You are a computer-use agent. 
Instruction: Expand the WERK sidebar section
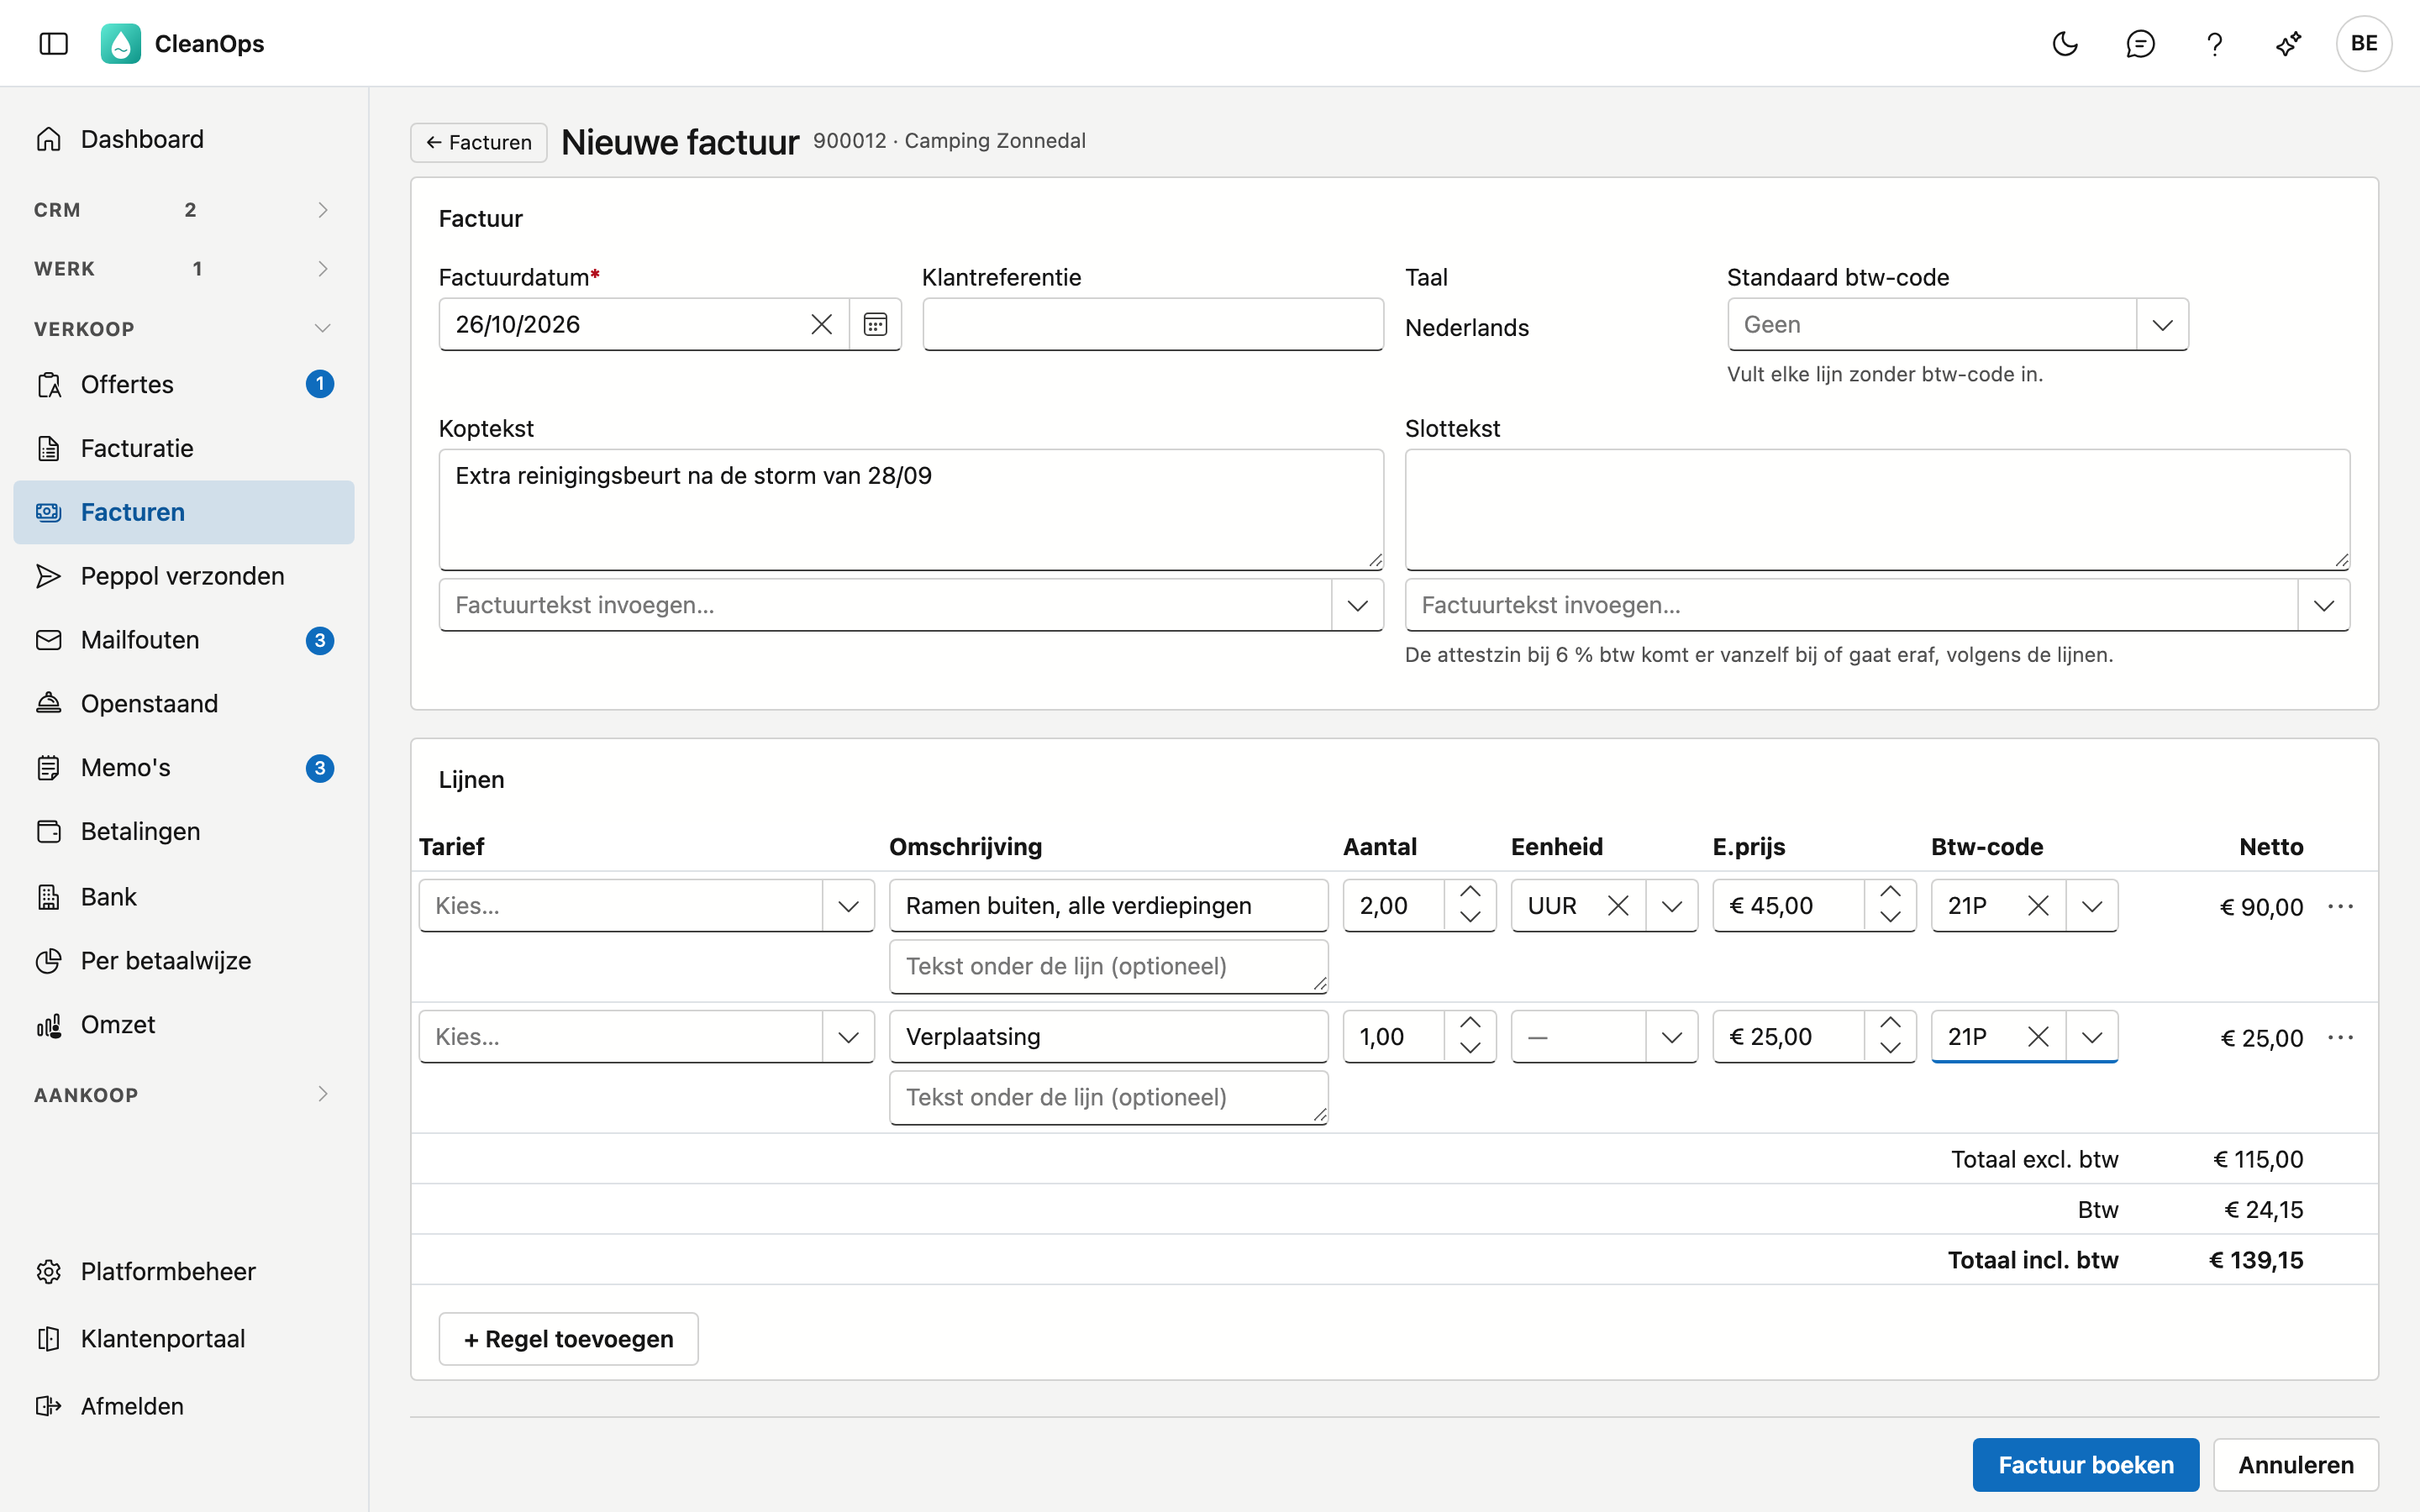point(184,269)
